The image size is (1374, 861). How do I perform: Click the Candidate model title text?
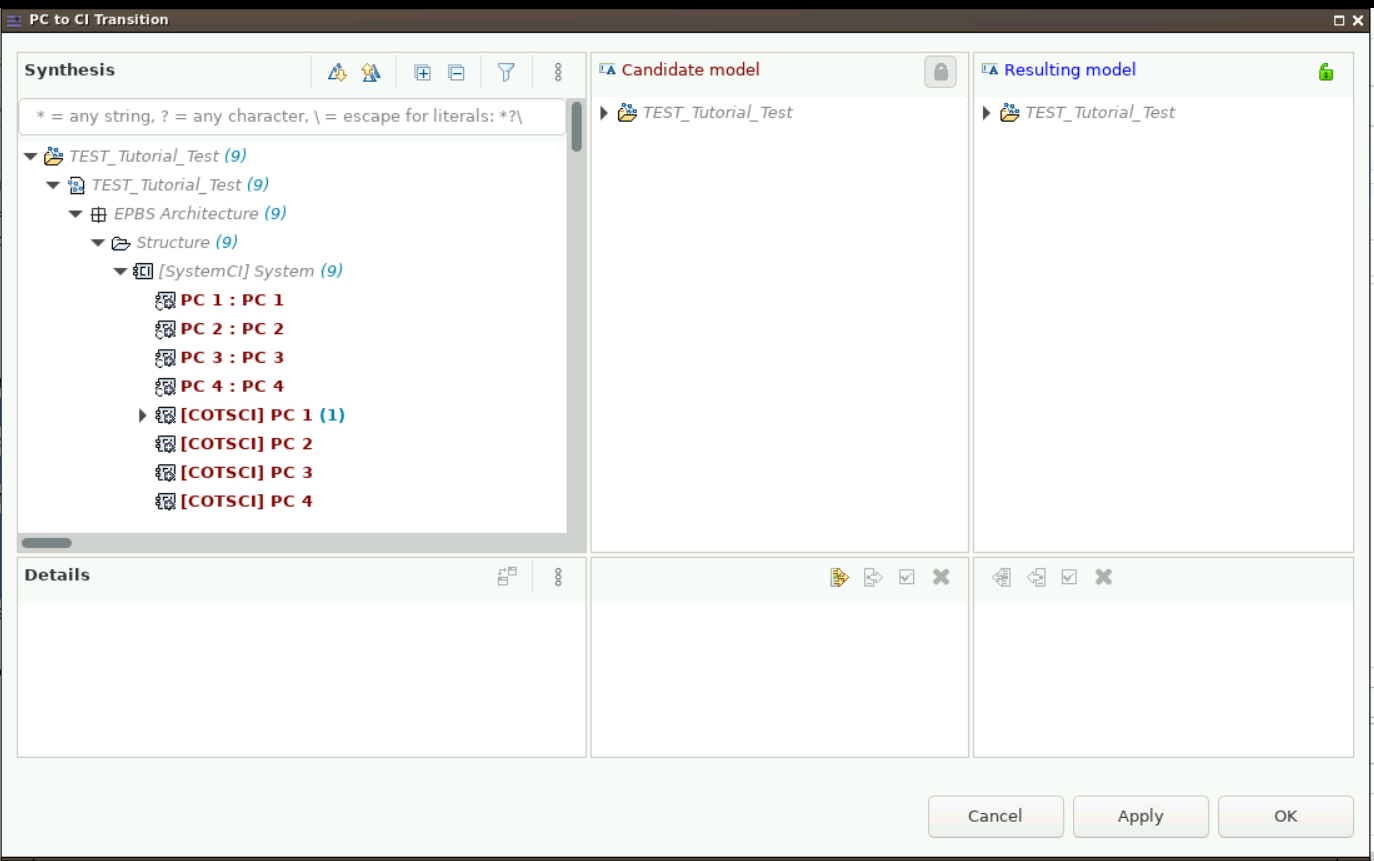tap(690, 70)
